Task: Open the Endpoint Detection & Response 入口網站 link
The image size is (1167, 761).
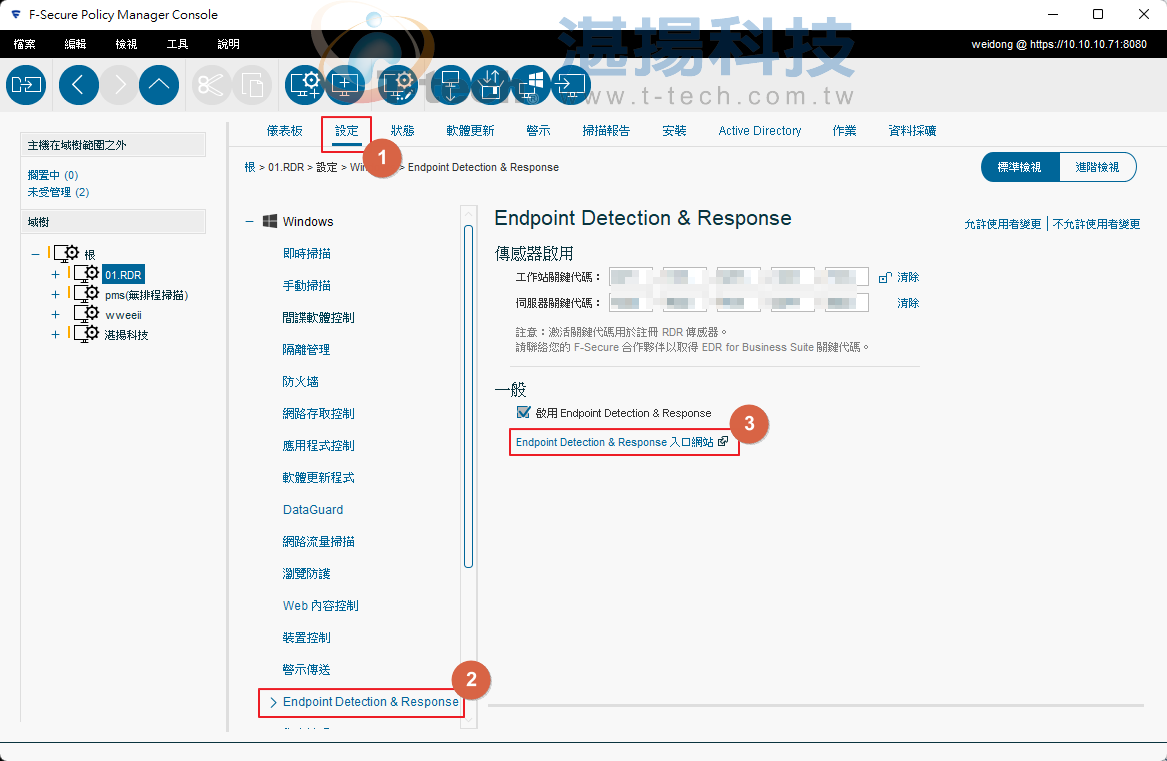Action: pos(622,442)
